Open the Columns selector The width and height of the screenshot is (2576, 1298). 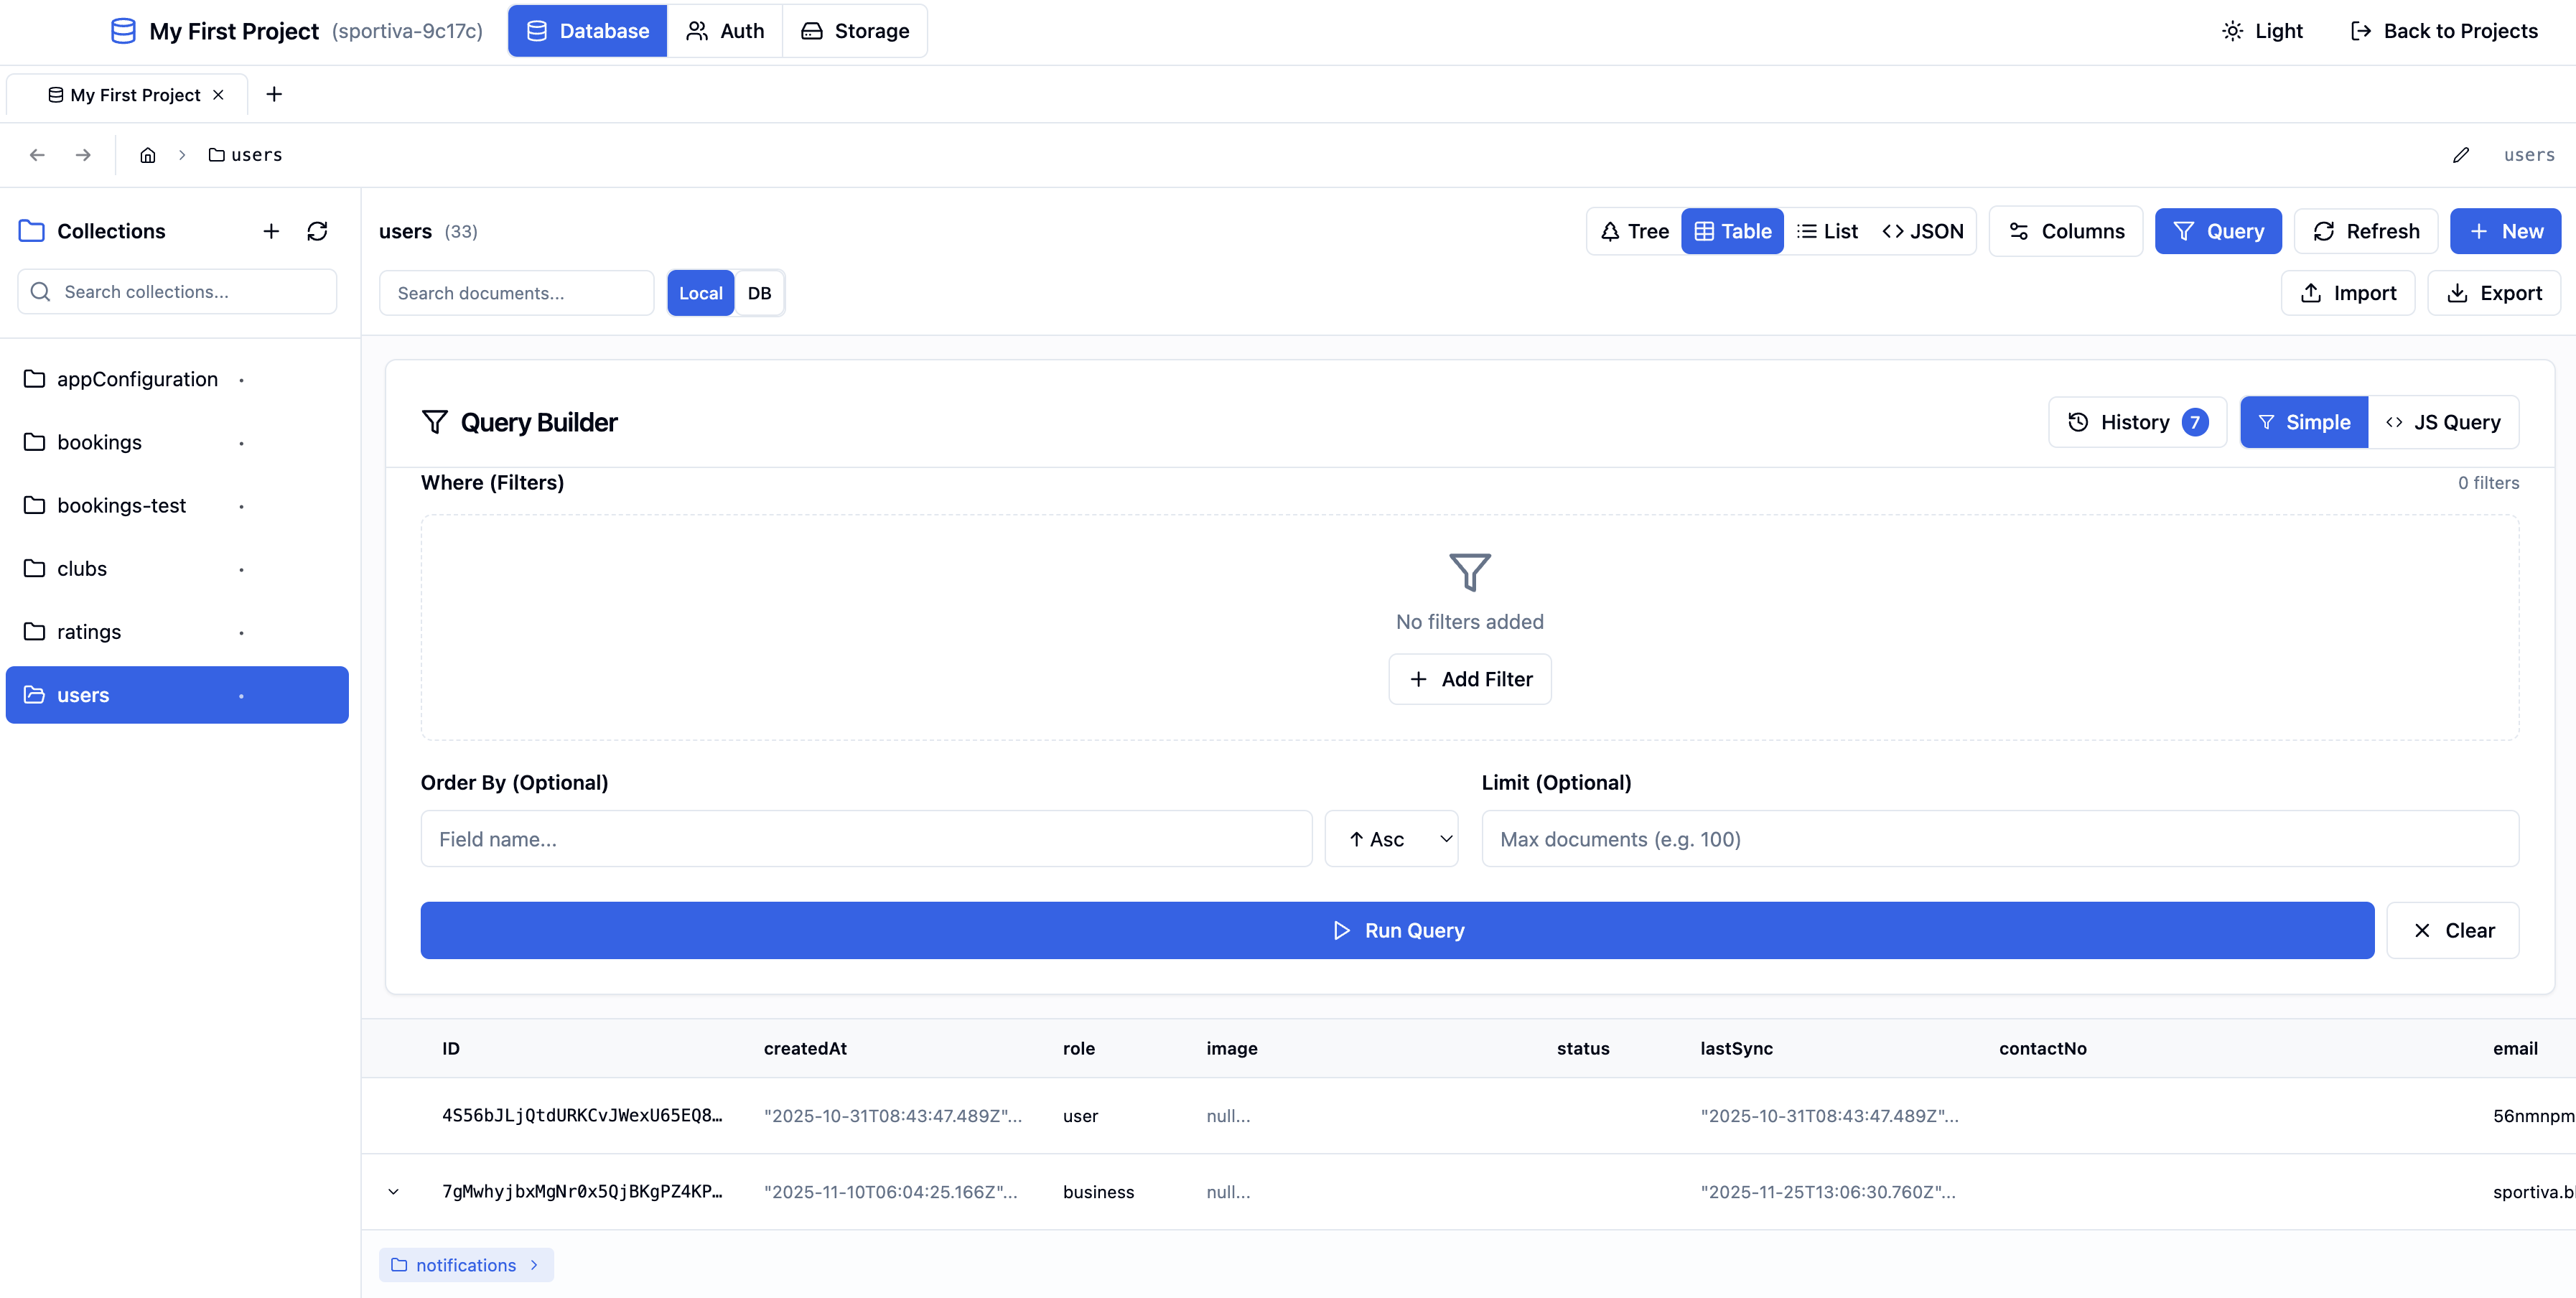[x=2066, y=231]
